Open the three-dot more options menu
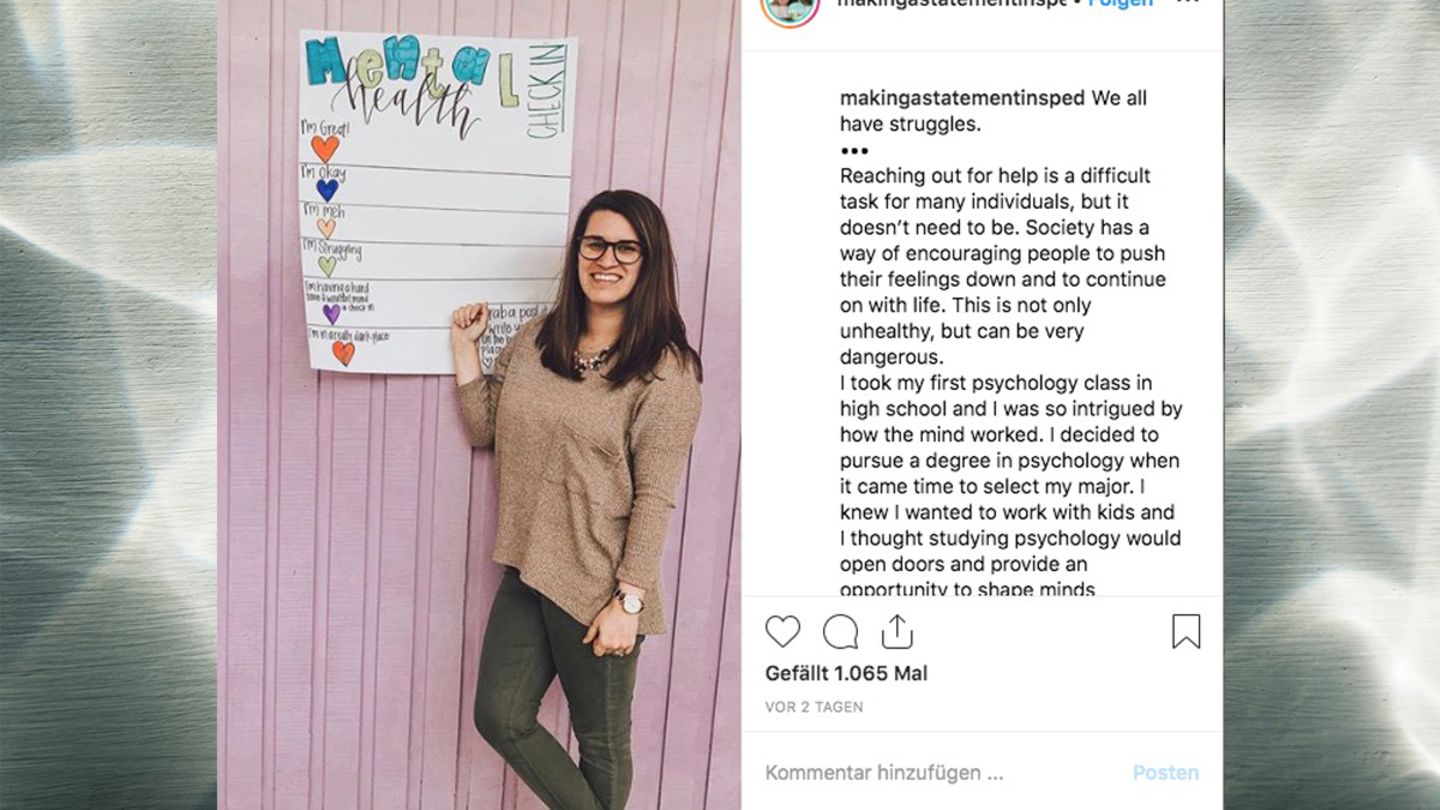This screenshot has width=1440, height=810. pyautogui.click(x=1187, y=4)
